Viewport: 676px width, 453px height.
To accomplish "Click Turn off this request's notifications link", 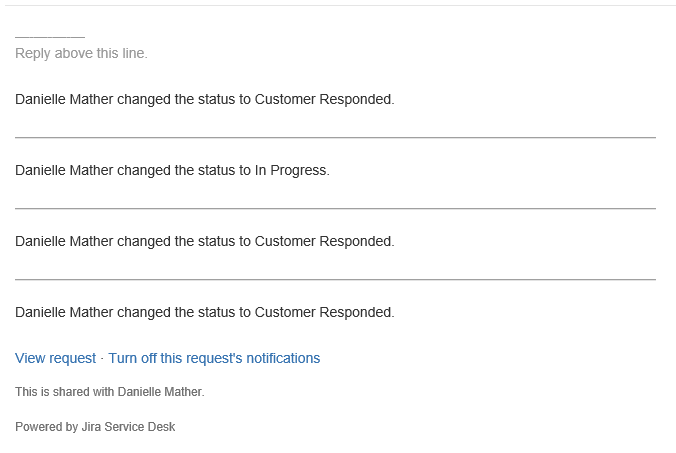I will [214, 358].
